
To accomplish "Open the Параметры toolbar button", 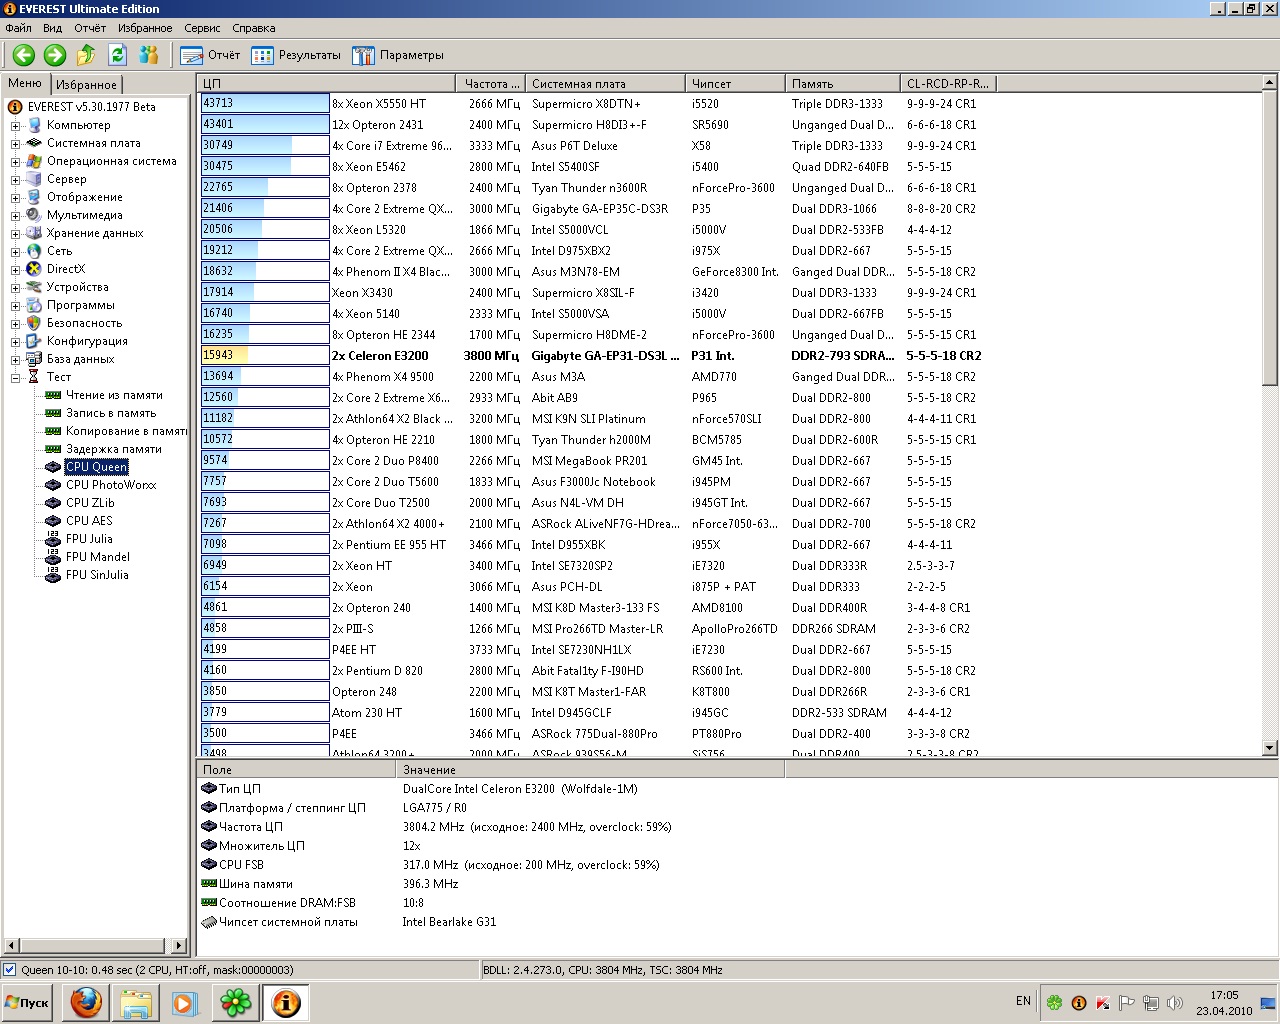I will click(398, 55).
